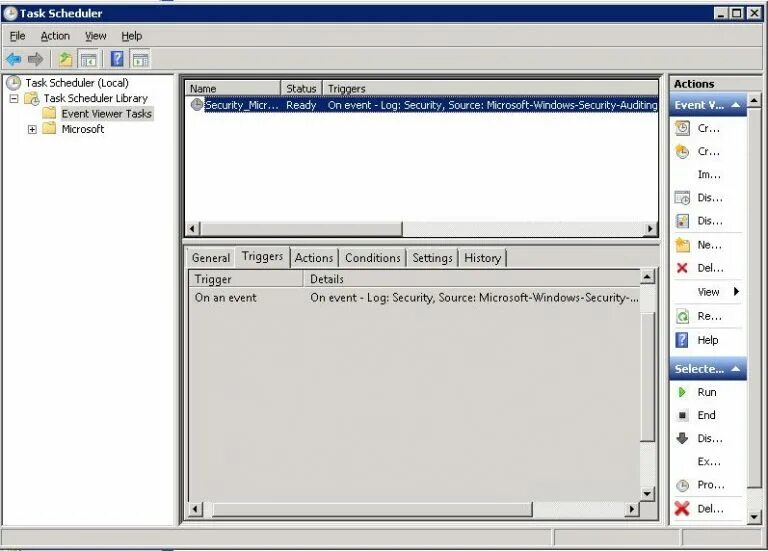
Task: Click the Actions pane scrollbar down arrow
Action: 754,516
